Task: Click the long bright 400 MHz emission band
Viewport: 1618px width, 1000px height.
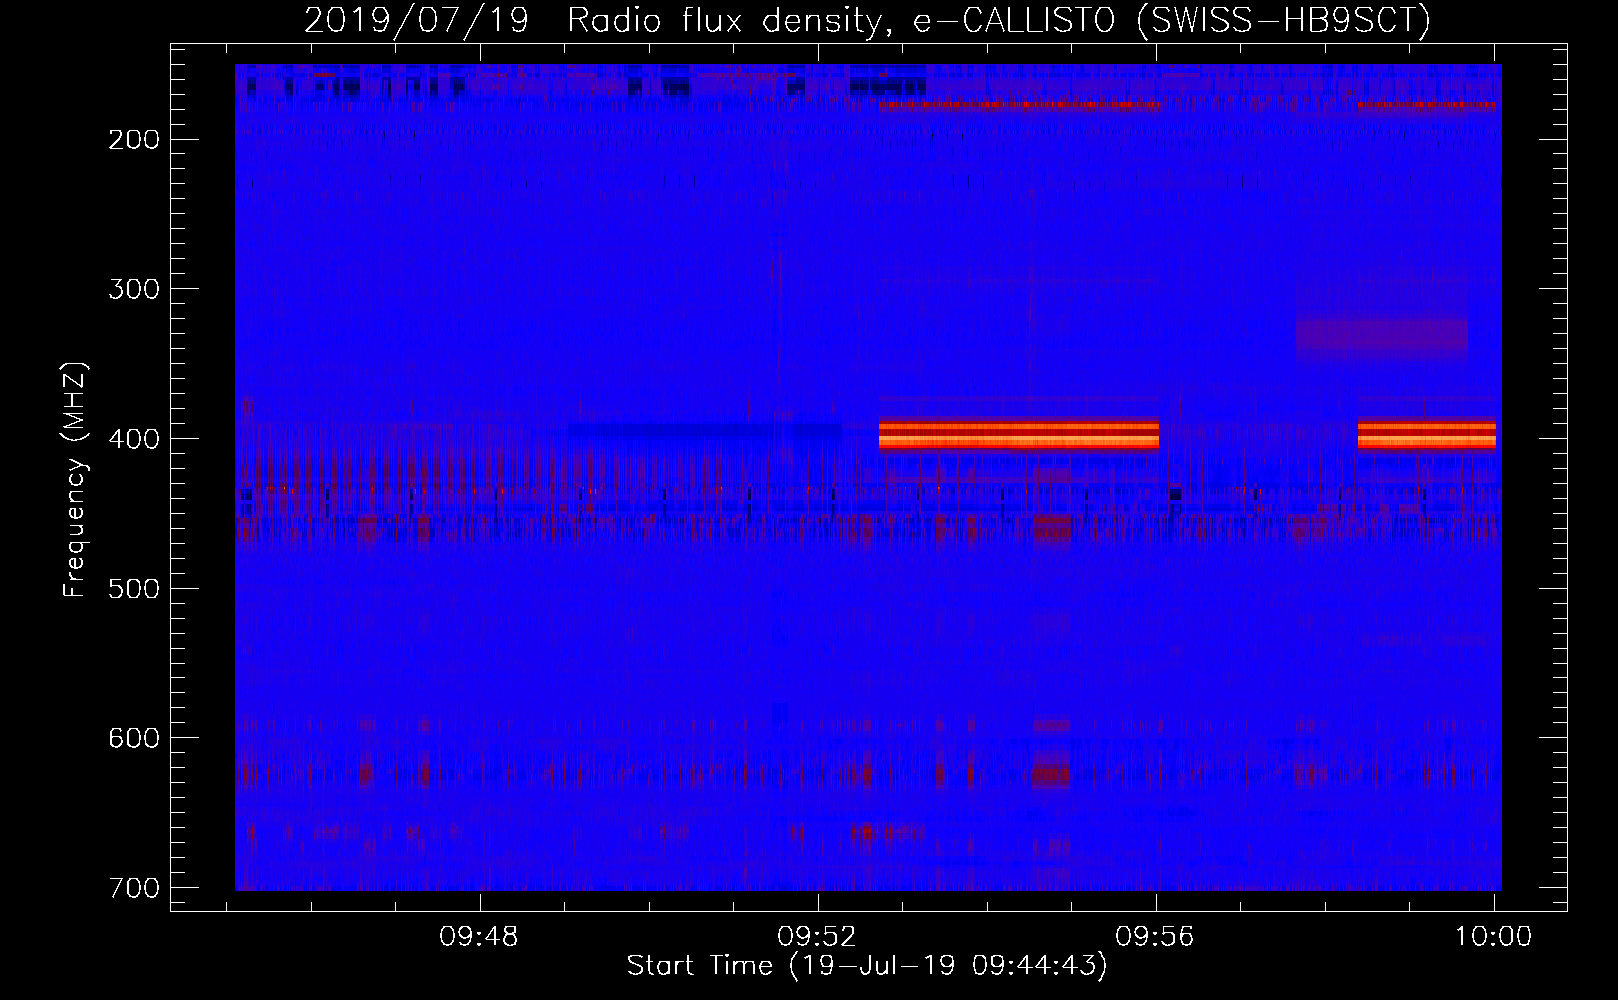Action: [1019, 435]
